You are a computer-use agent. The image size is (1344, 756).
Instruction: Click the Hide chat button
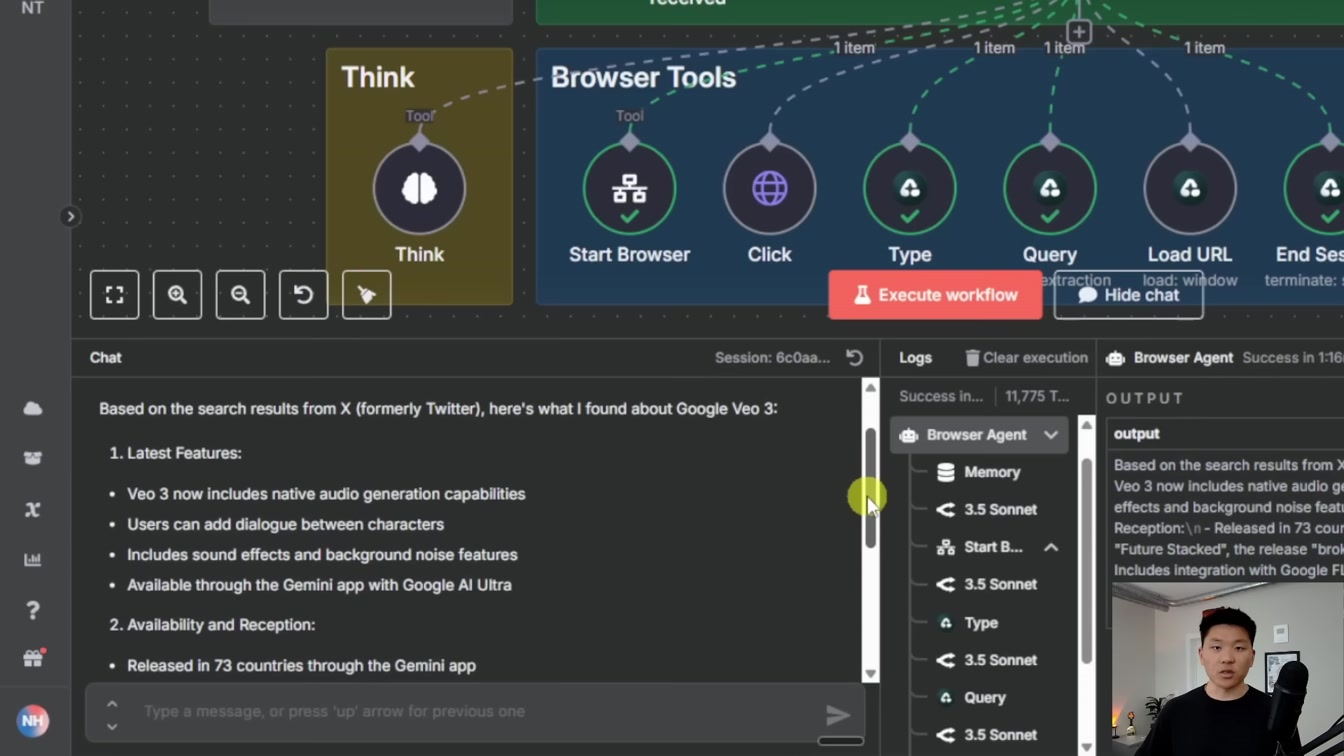[1128, 295]
